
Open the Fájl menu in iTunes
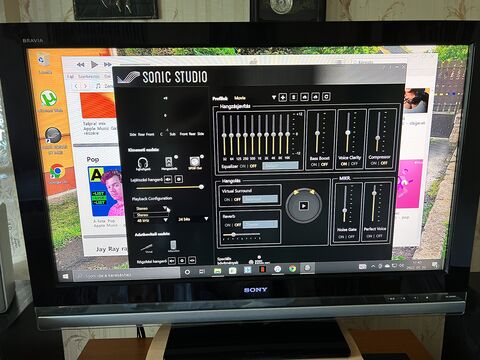coord(70,76)
